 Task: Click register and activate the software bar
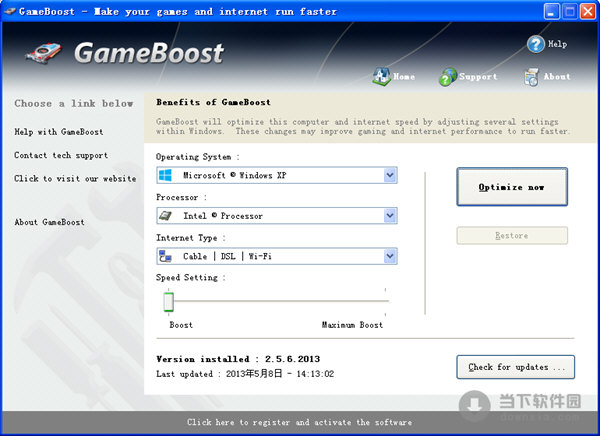point(300,422)
